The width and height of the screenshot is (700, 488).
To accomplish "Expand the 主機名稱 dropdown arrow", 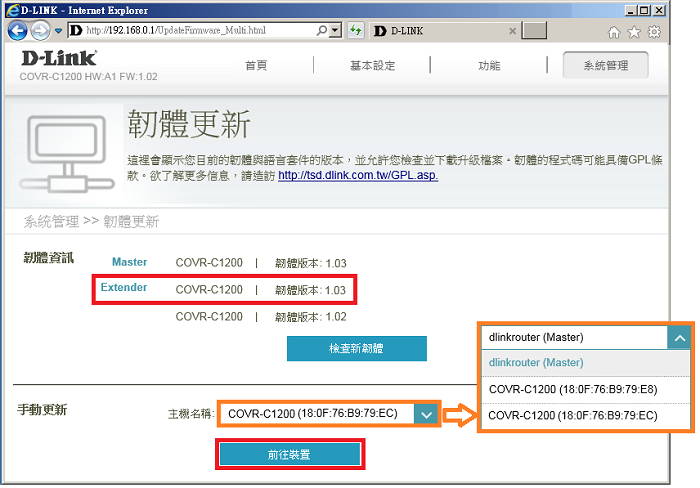I will pos(427,413).
